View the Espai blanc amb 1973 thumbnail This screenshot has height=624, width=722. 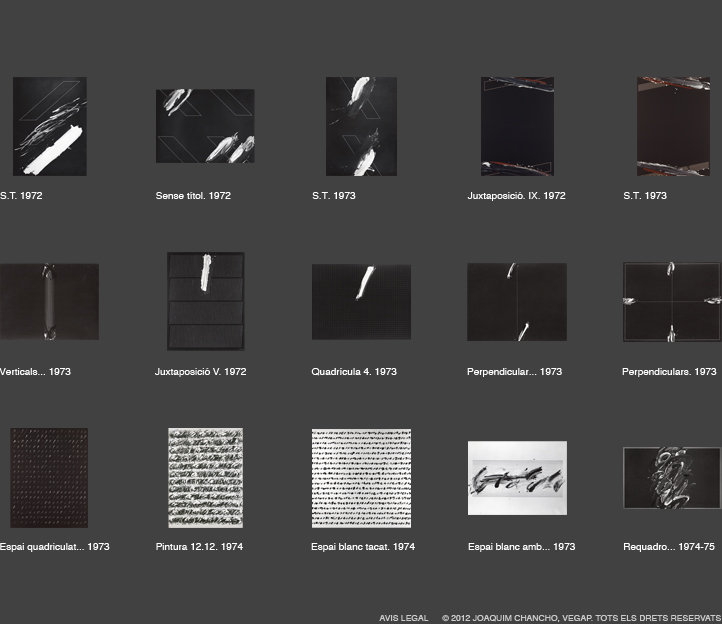click(x=517, y=477)
